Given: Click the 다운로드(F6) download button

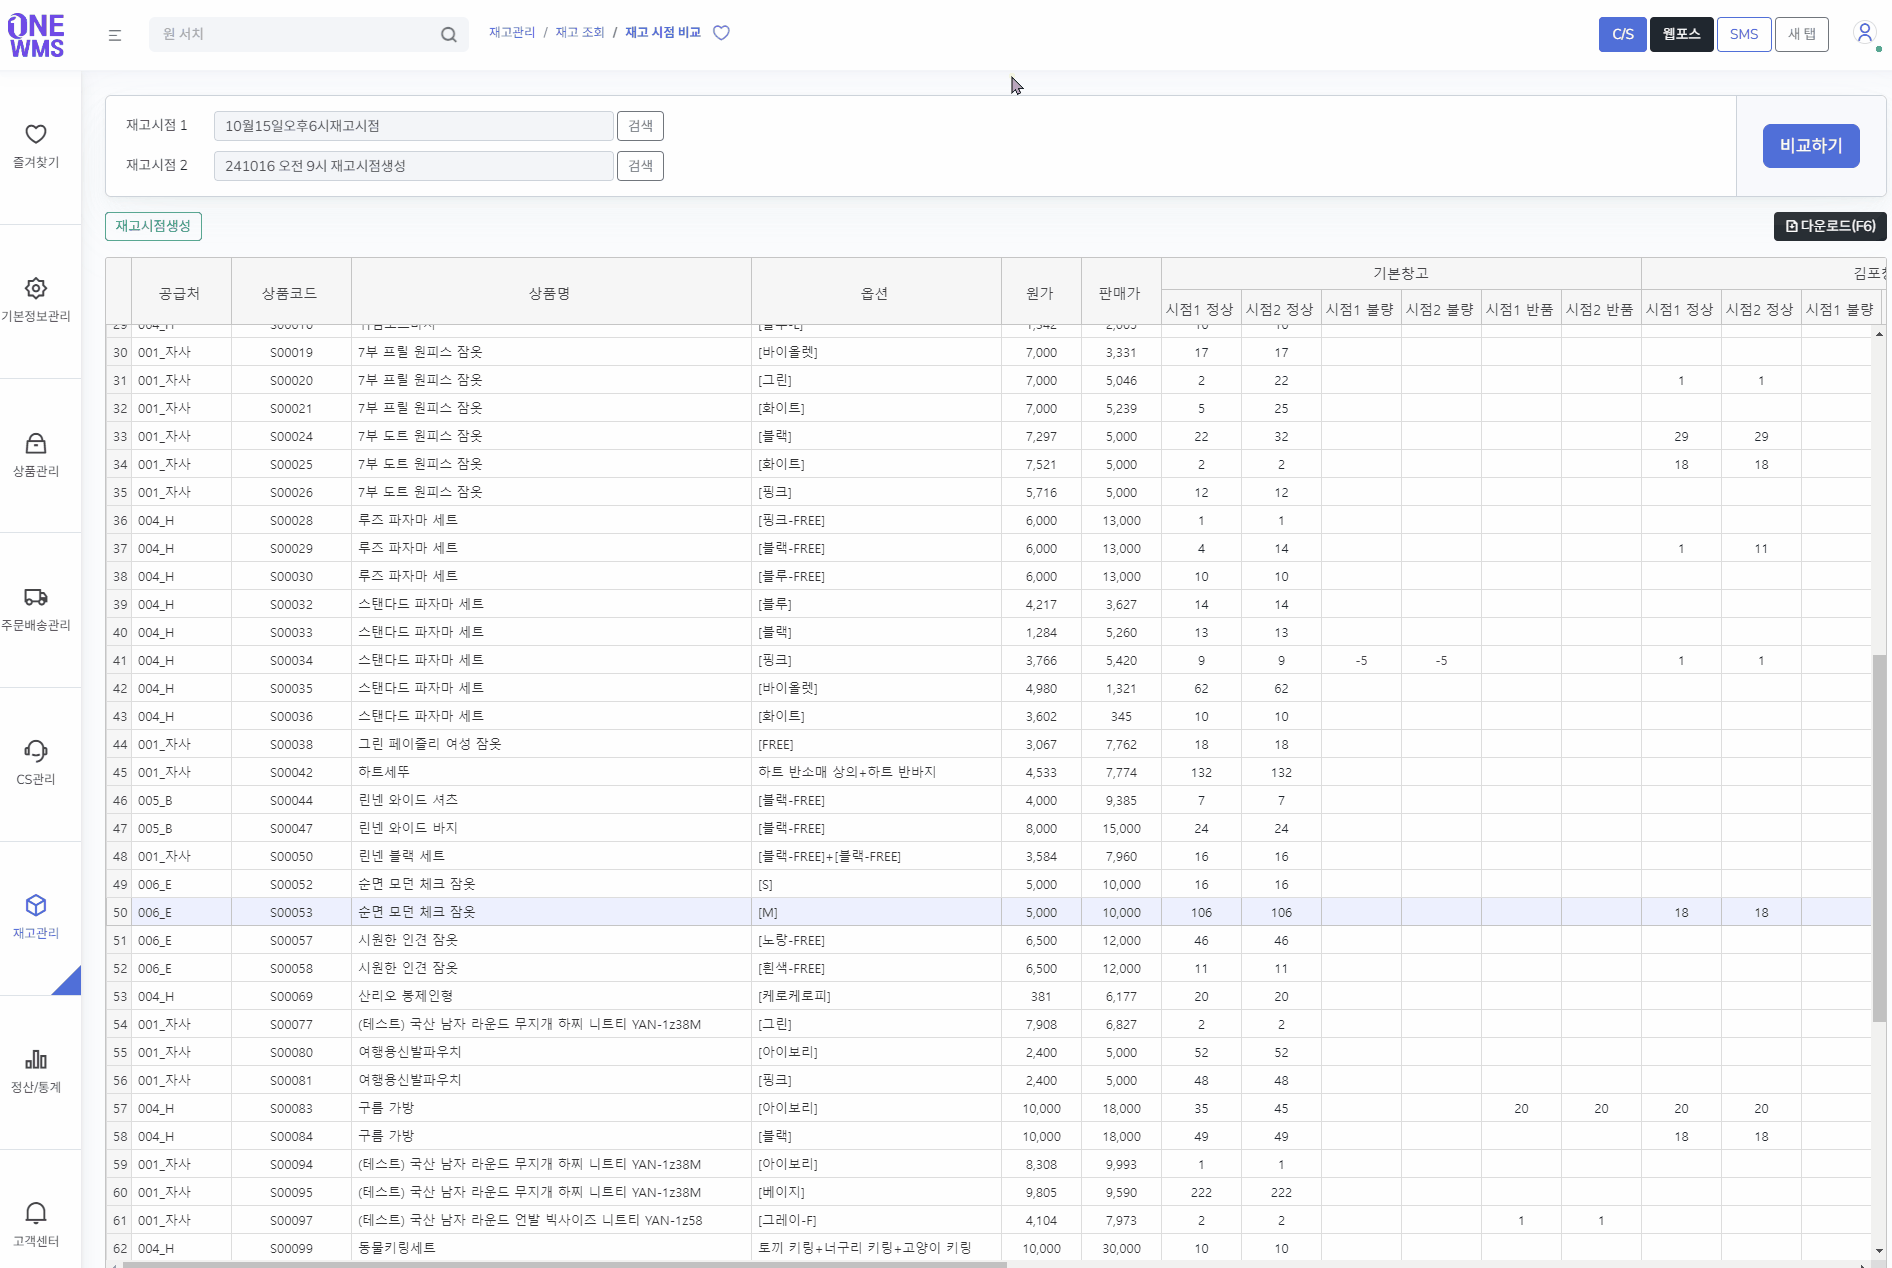Looking at the screenshot, I should (x=1830, y=226).
